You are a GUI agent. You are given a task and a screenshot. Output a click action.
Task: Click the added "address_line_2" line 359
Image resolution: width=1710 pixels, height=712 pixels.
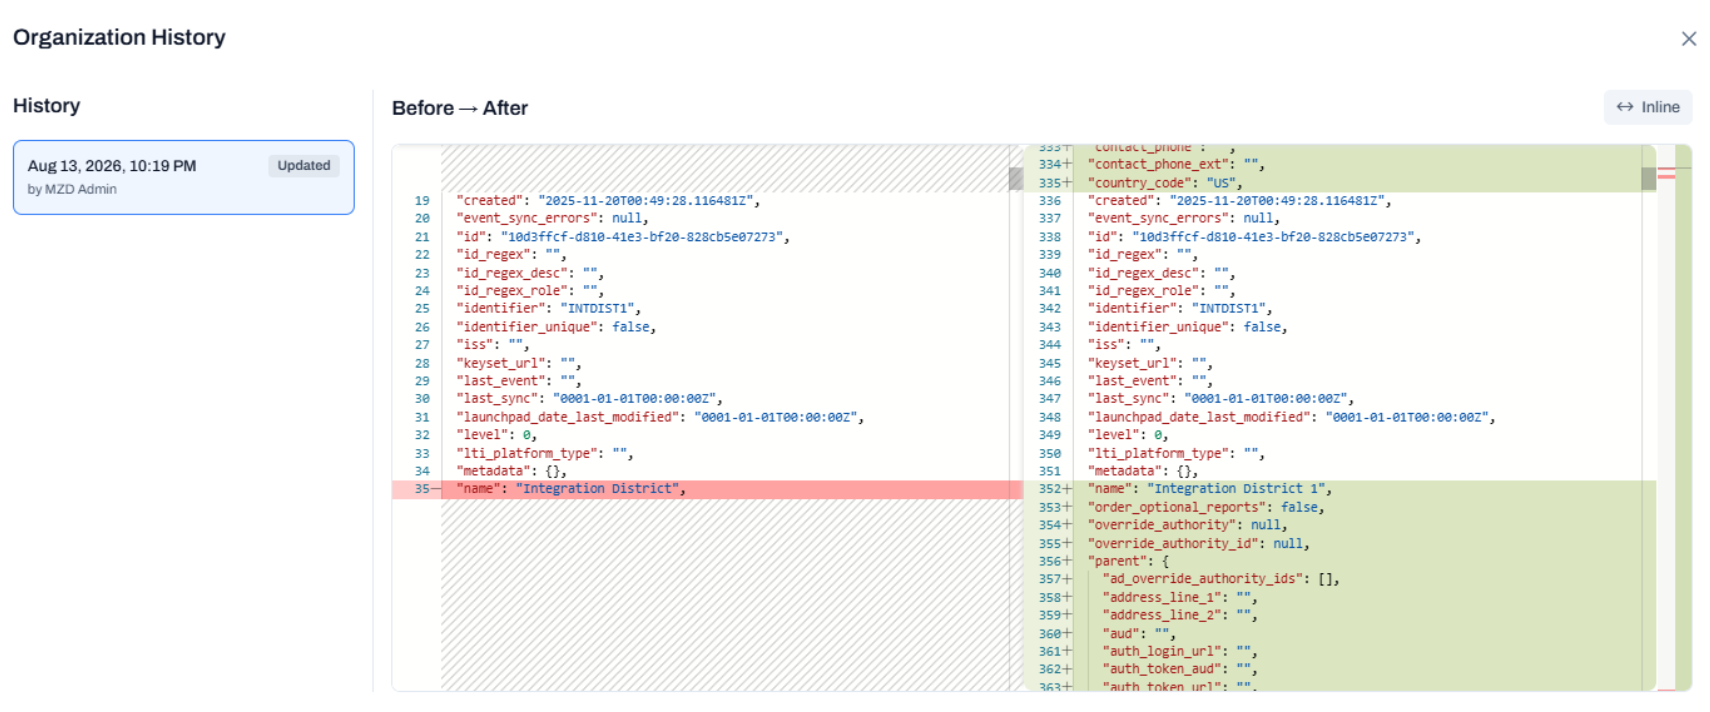tap(1179, 615)
